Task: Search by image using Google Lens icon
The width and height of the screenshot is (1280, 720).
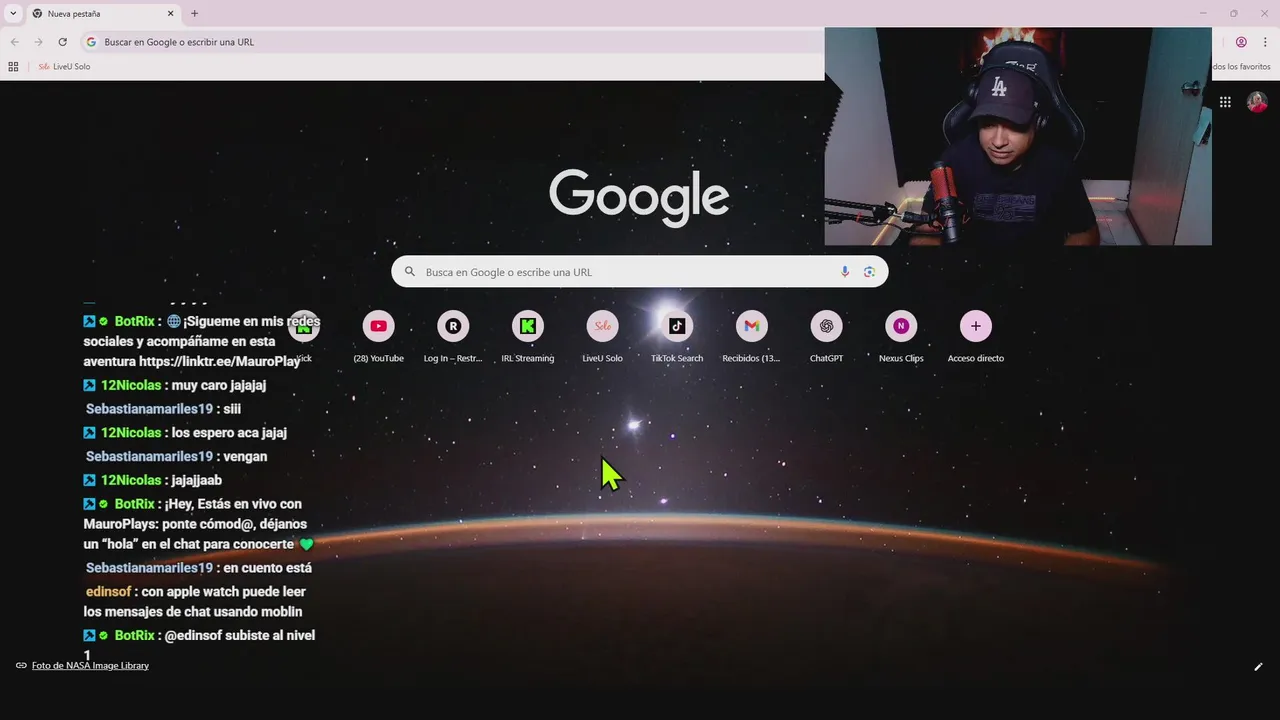Action: click(x=869, y=272)
